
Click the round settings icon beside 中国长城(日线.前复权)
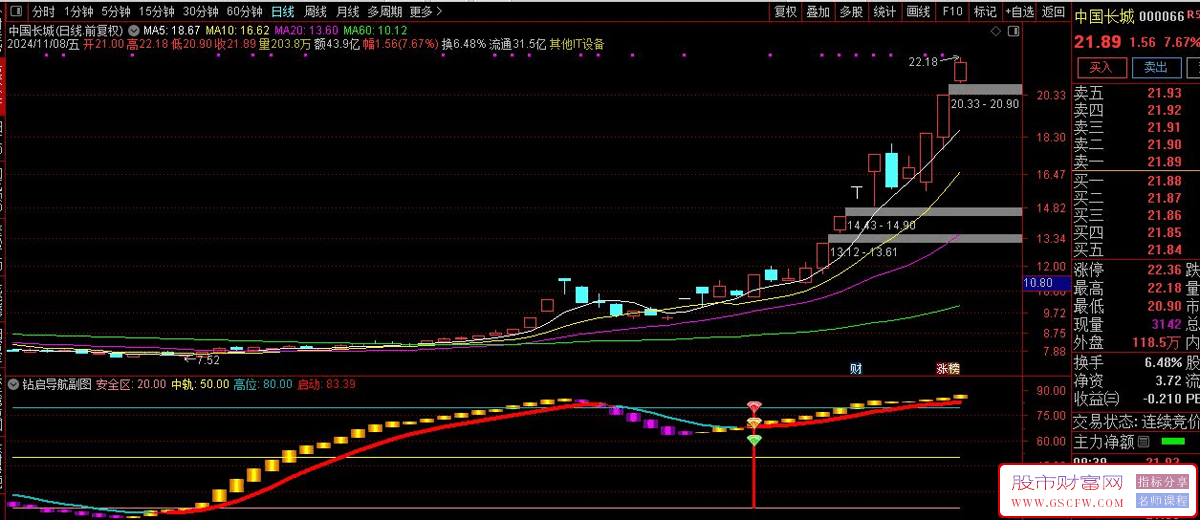pyautogui.click(x=133, y=30)
